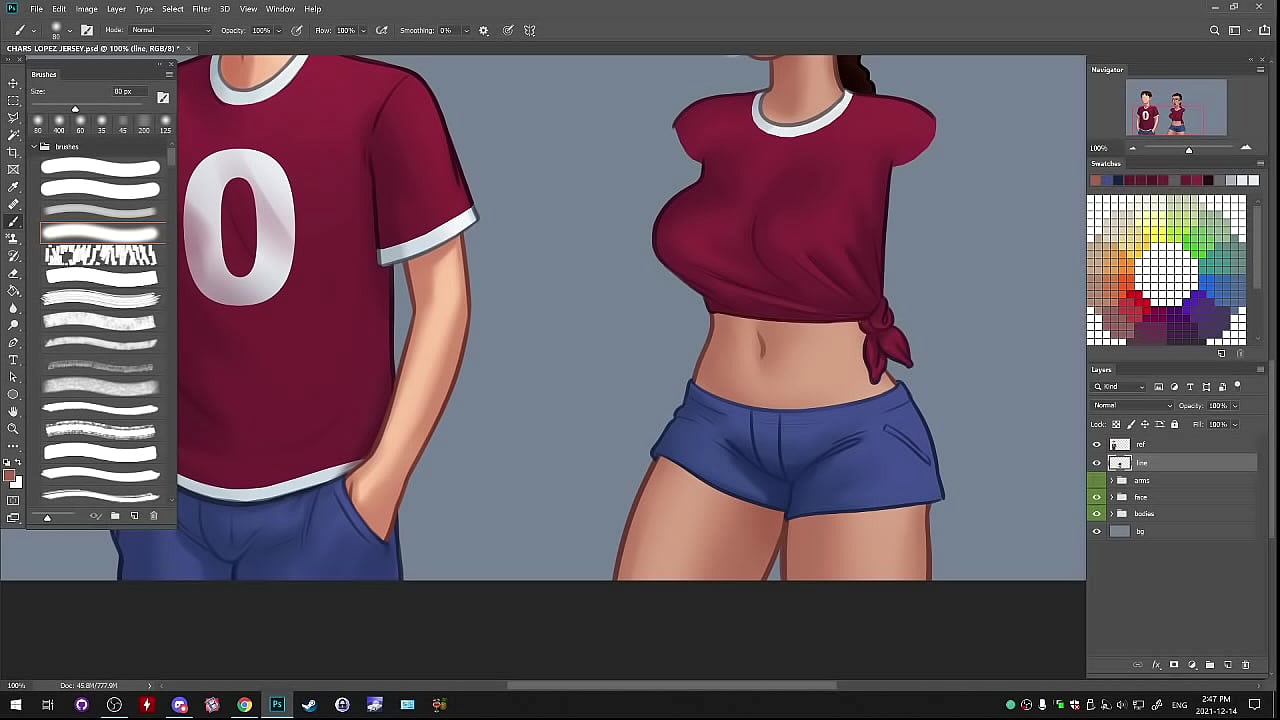Toggle visibility of the face group
The height and width of the screenshot is (720, 1280).
tap(1096, 497)
